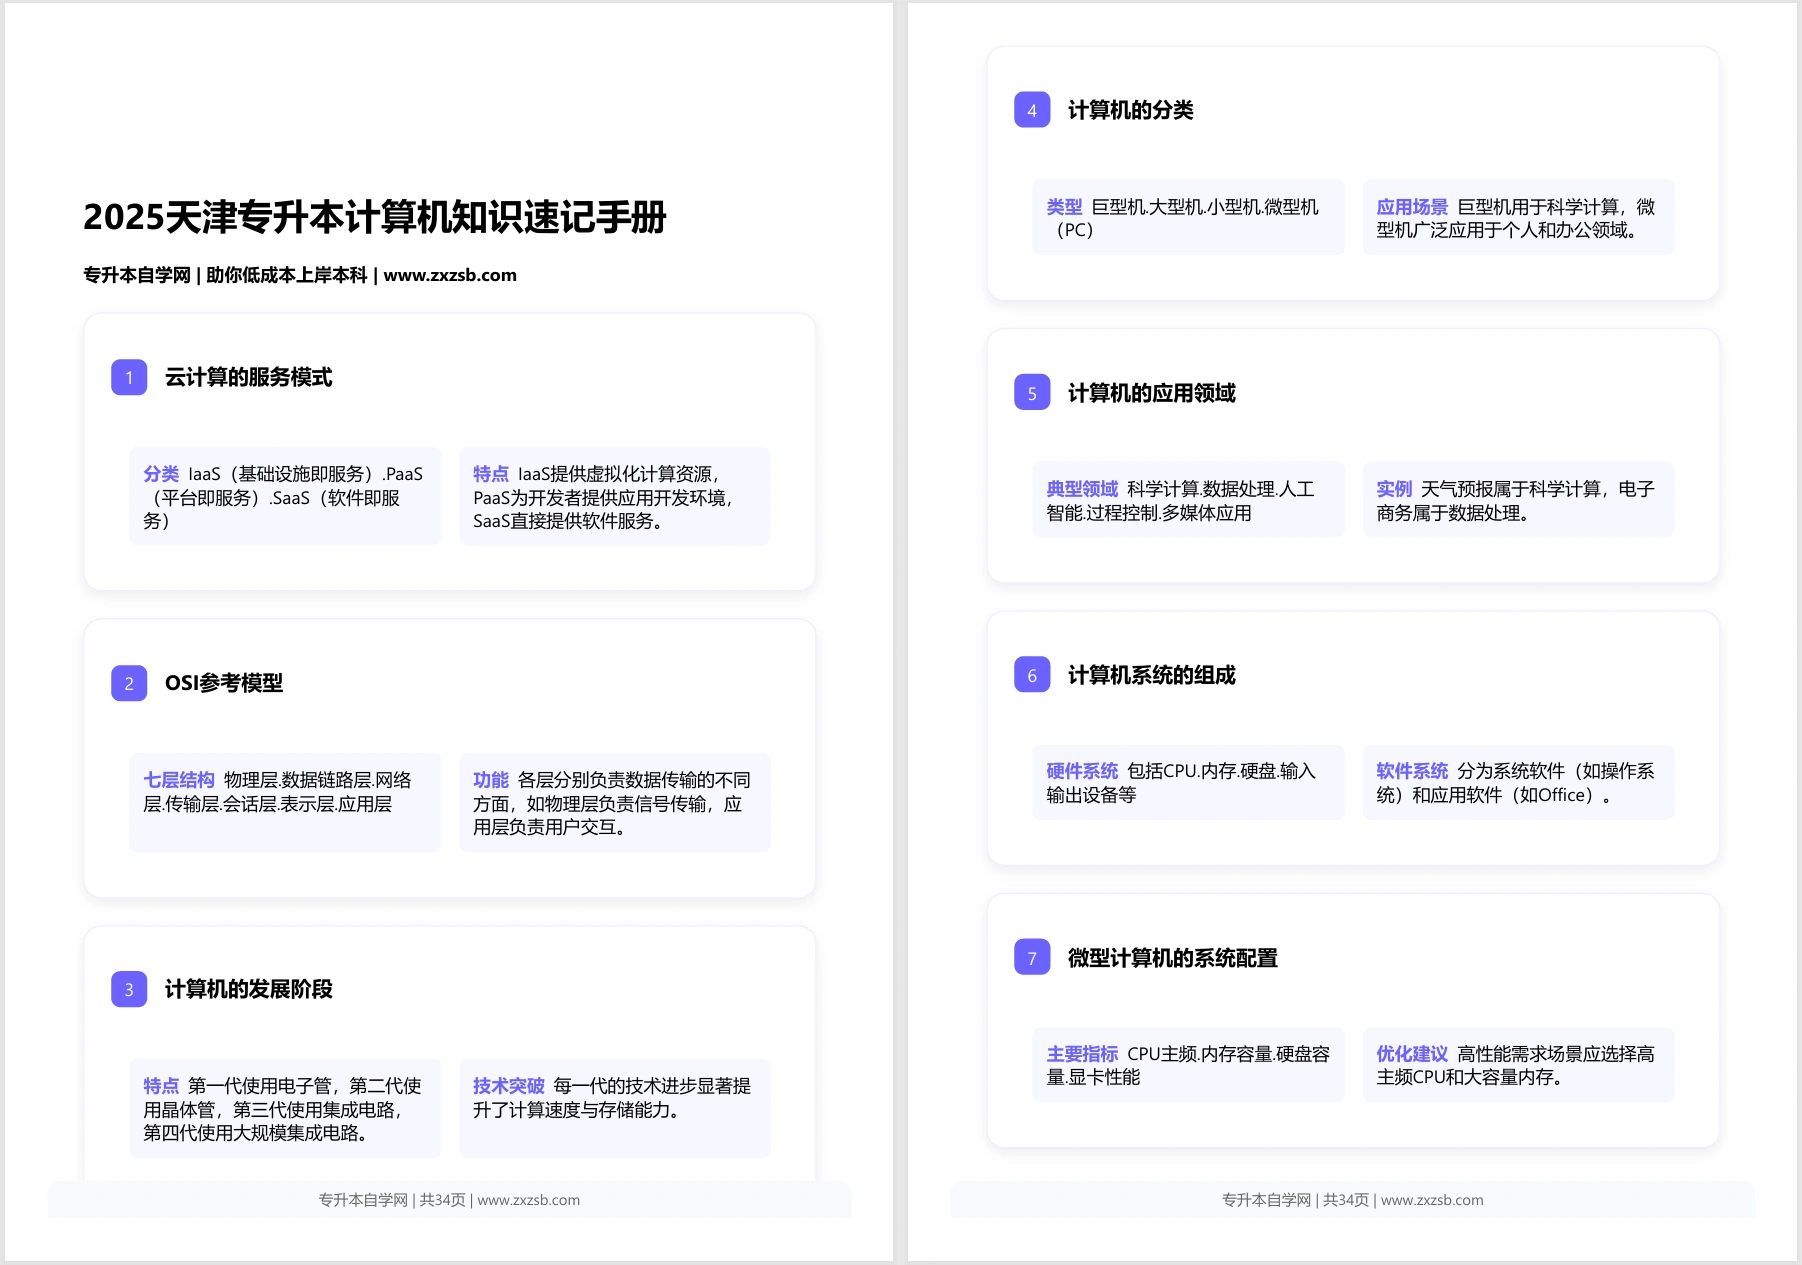The width and height of the screenshot is (1802, 1265).
Task: Click the number 1 badge beside 云计算的服务模式
Action: [129, 377]
